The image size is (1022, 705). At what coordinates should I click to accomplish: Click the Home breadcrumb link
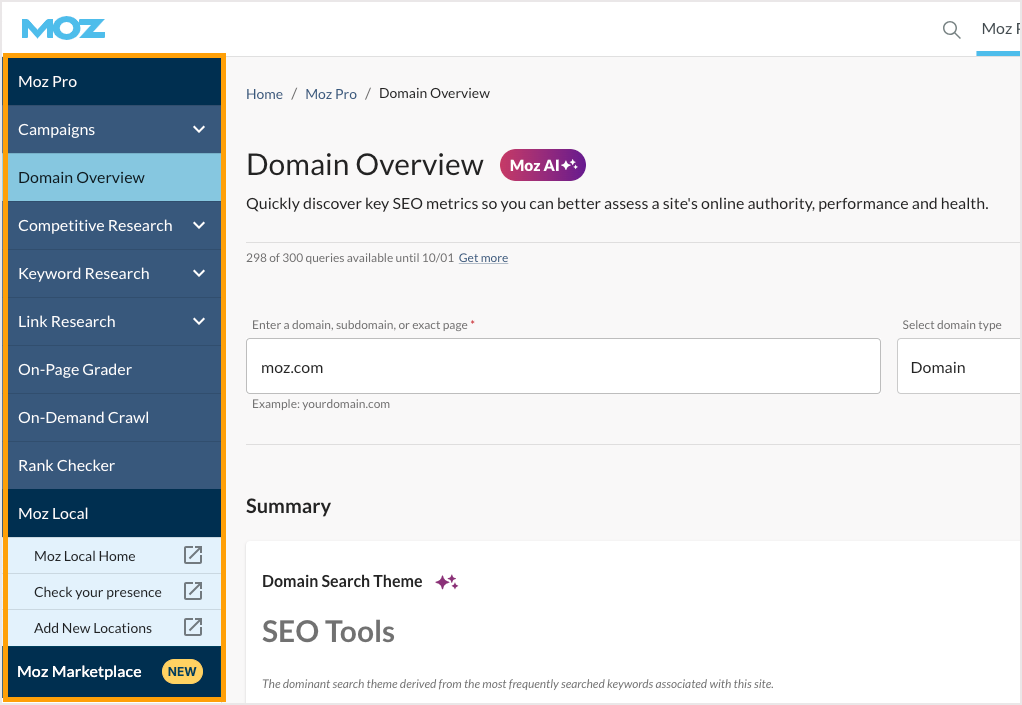pyautogui.click(x=264, y=94)
